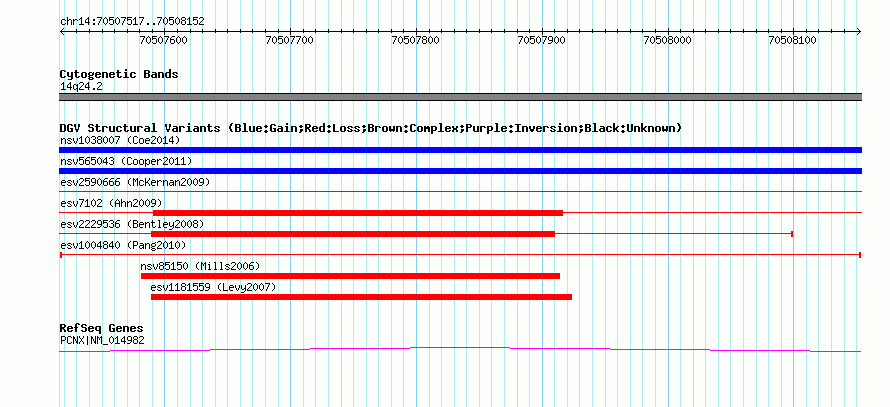Click the esv7102 (Ahn2009) variant label
The width and height of the screenshot is (890, 407).
[111, 203]
